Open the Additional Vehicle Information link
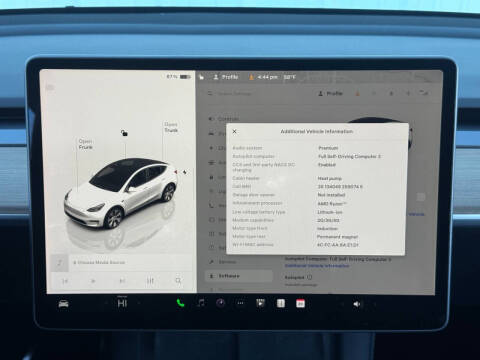This screenshot has width=480, height=360. (317, 266)
